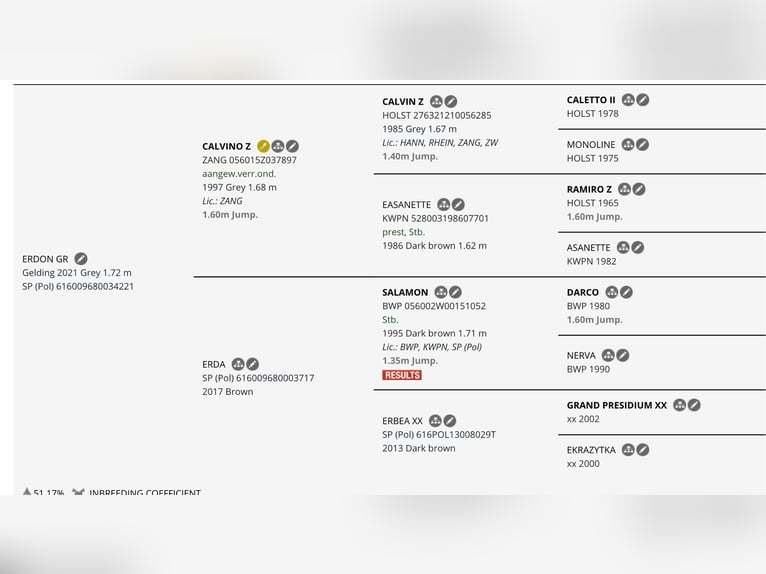Open pedigree tree icon for Calvin Z
The height and width of the screenshot is (574, 766).
(x=436, y=102)
